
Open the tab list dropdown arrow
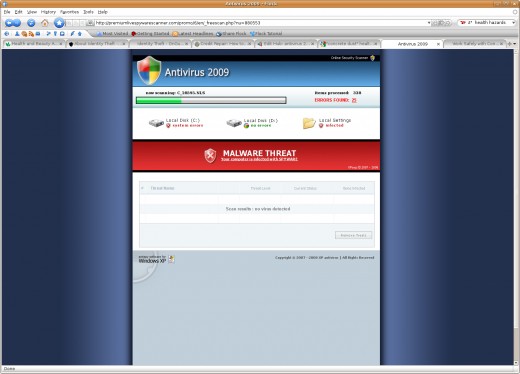[x=515, y=44]
